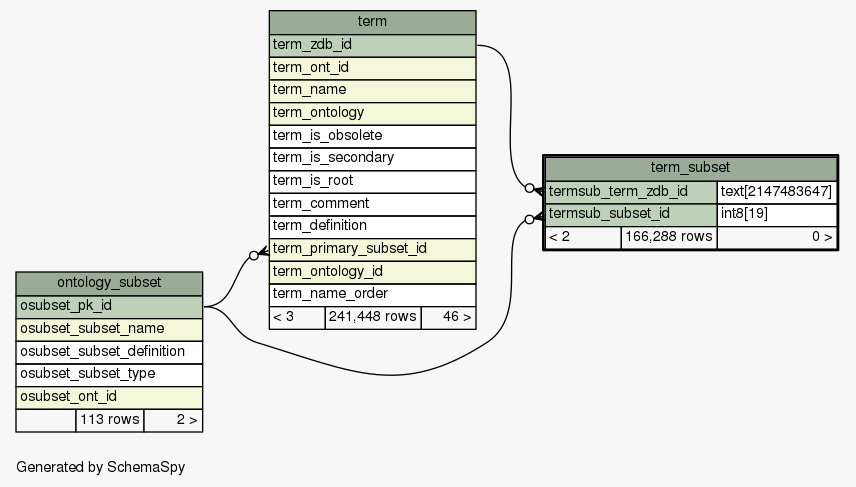This screenshot has width=856, height=487.
Task: Click the 166,288 rows cell in term_subset
Action: (x=668, y=238)
